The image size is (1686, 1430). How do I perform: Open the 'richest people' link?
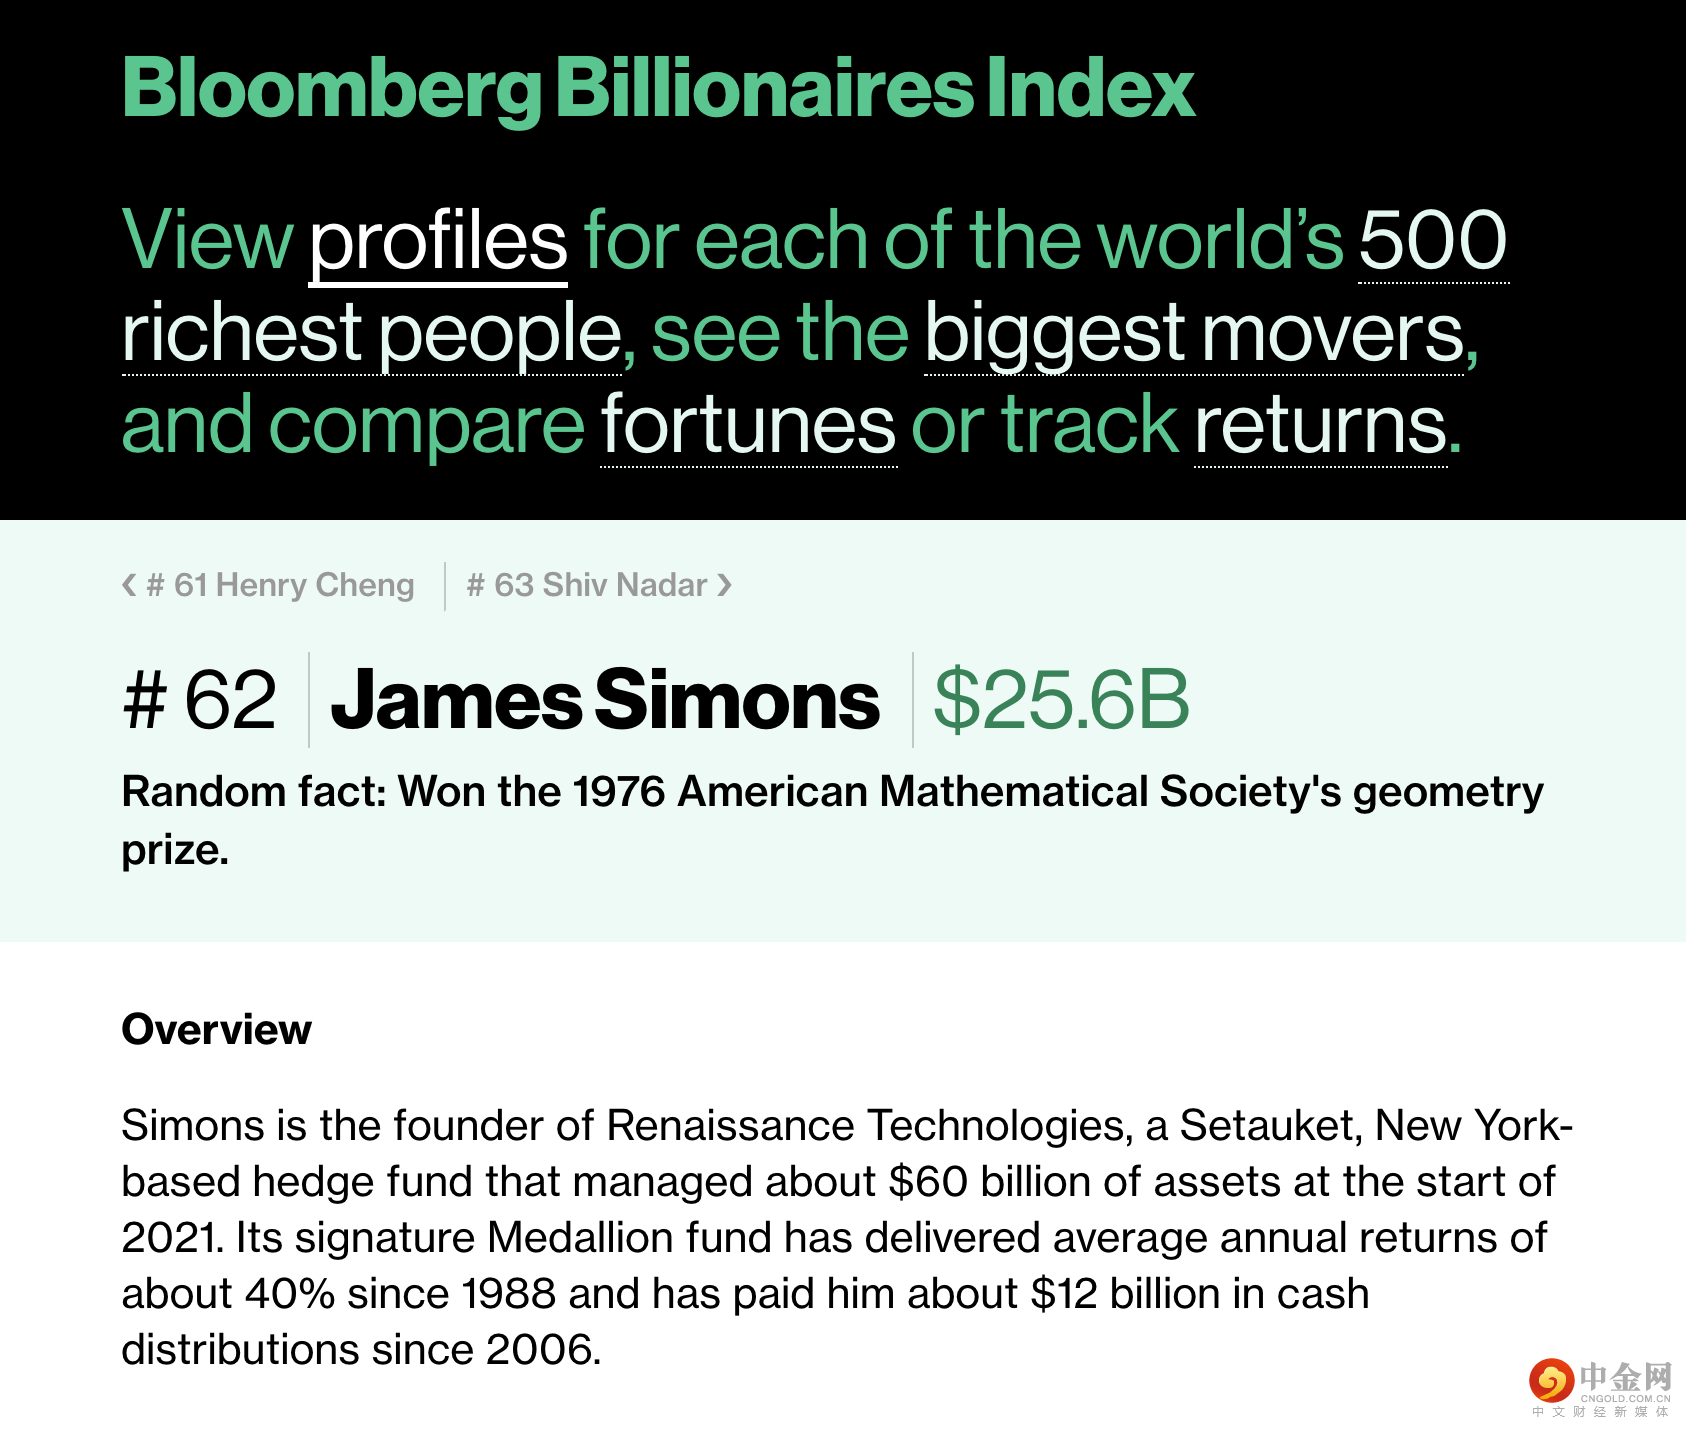(372, 333)
